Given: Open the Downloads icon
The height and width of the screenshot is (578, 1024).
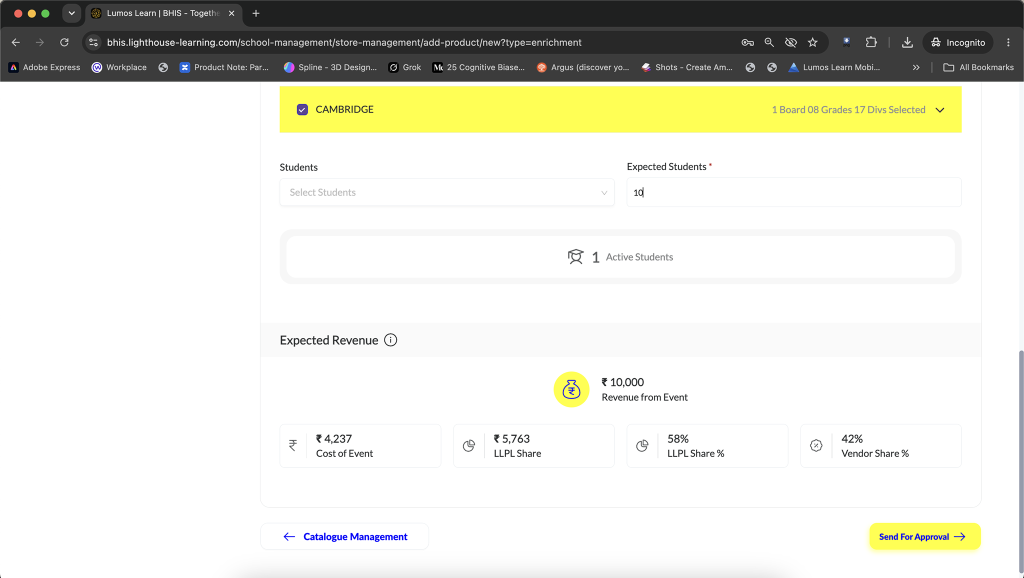Looking at the screenshot, I should click(x=907, y=42).
